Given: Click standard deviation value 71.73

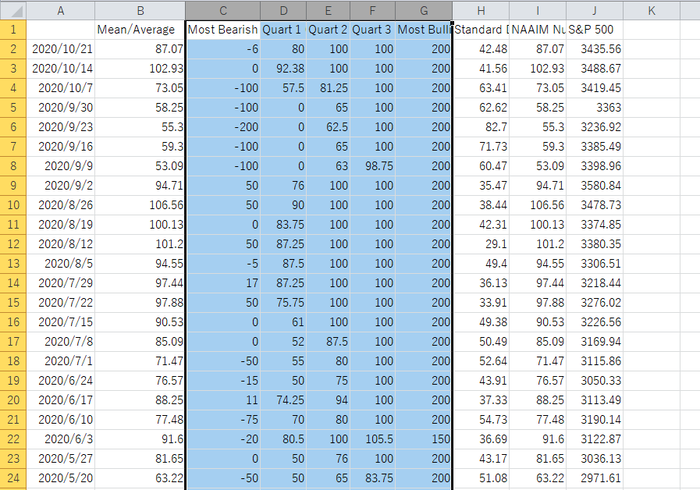Looking at the screenshot, I should click(481, 146).
